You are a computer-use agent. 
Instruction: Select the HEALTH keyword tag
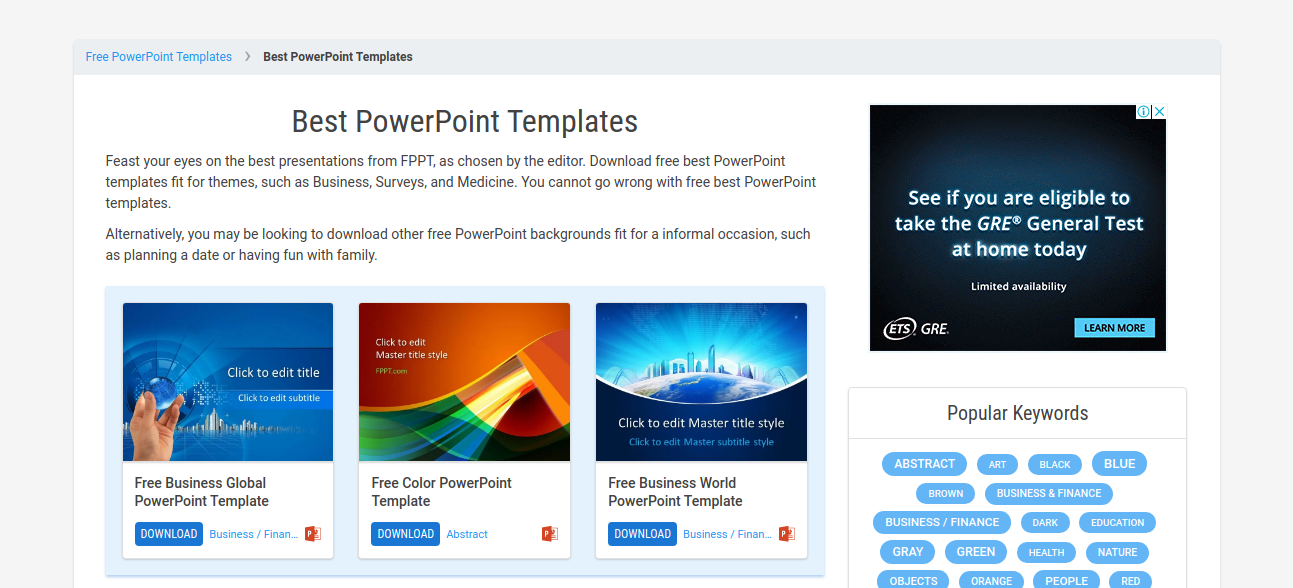1047,552
